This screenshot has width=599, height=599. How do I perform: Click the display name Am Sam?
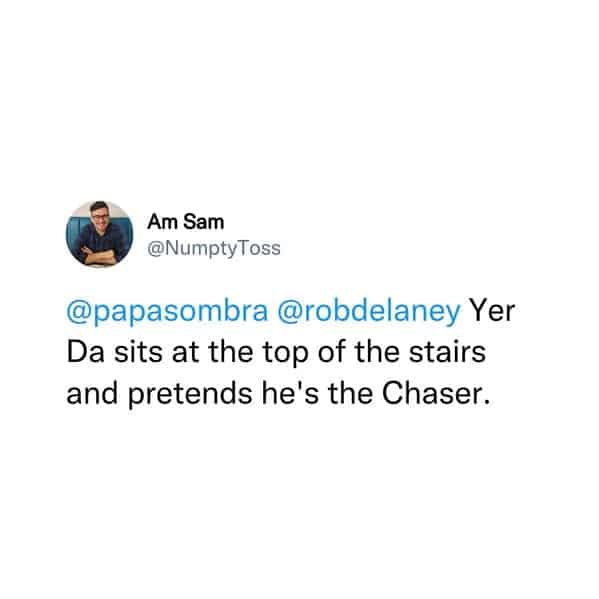click(x=186, y=222)
